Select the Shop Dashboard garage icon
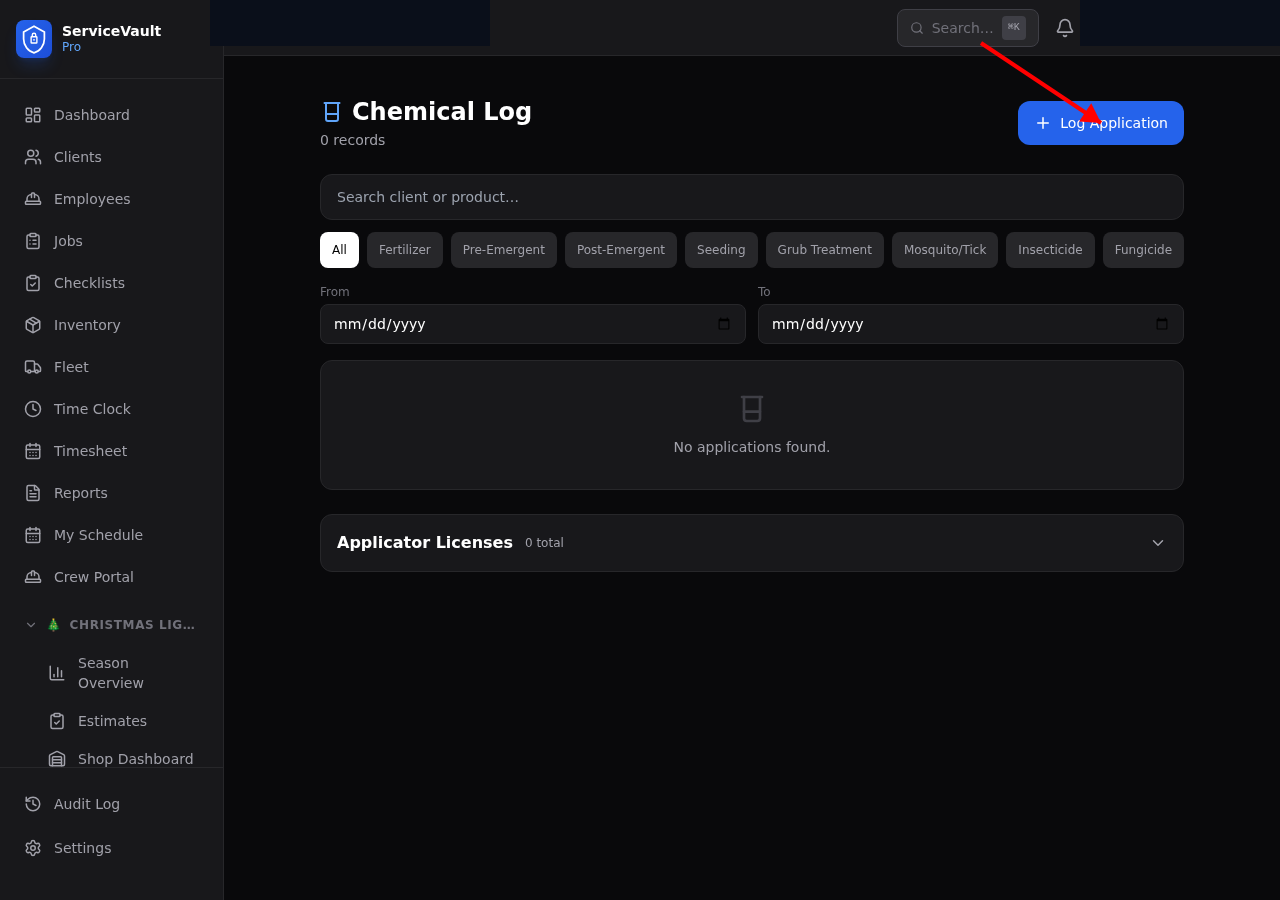This screenshot has height=900, width=1280. pos(57,759)
